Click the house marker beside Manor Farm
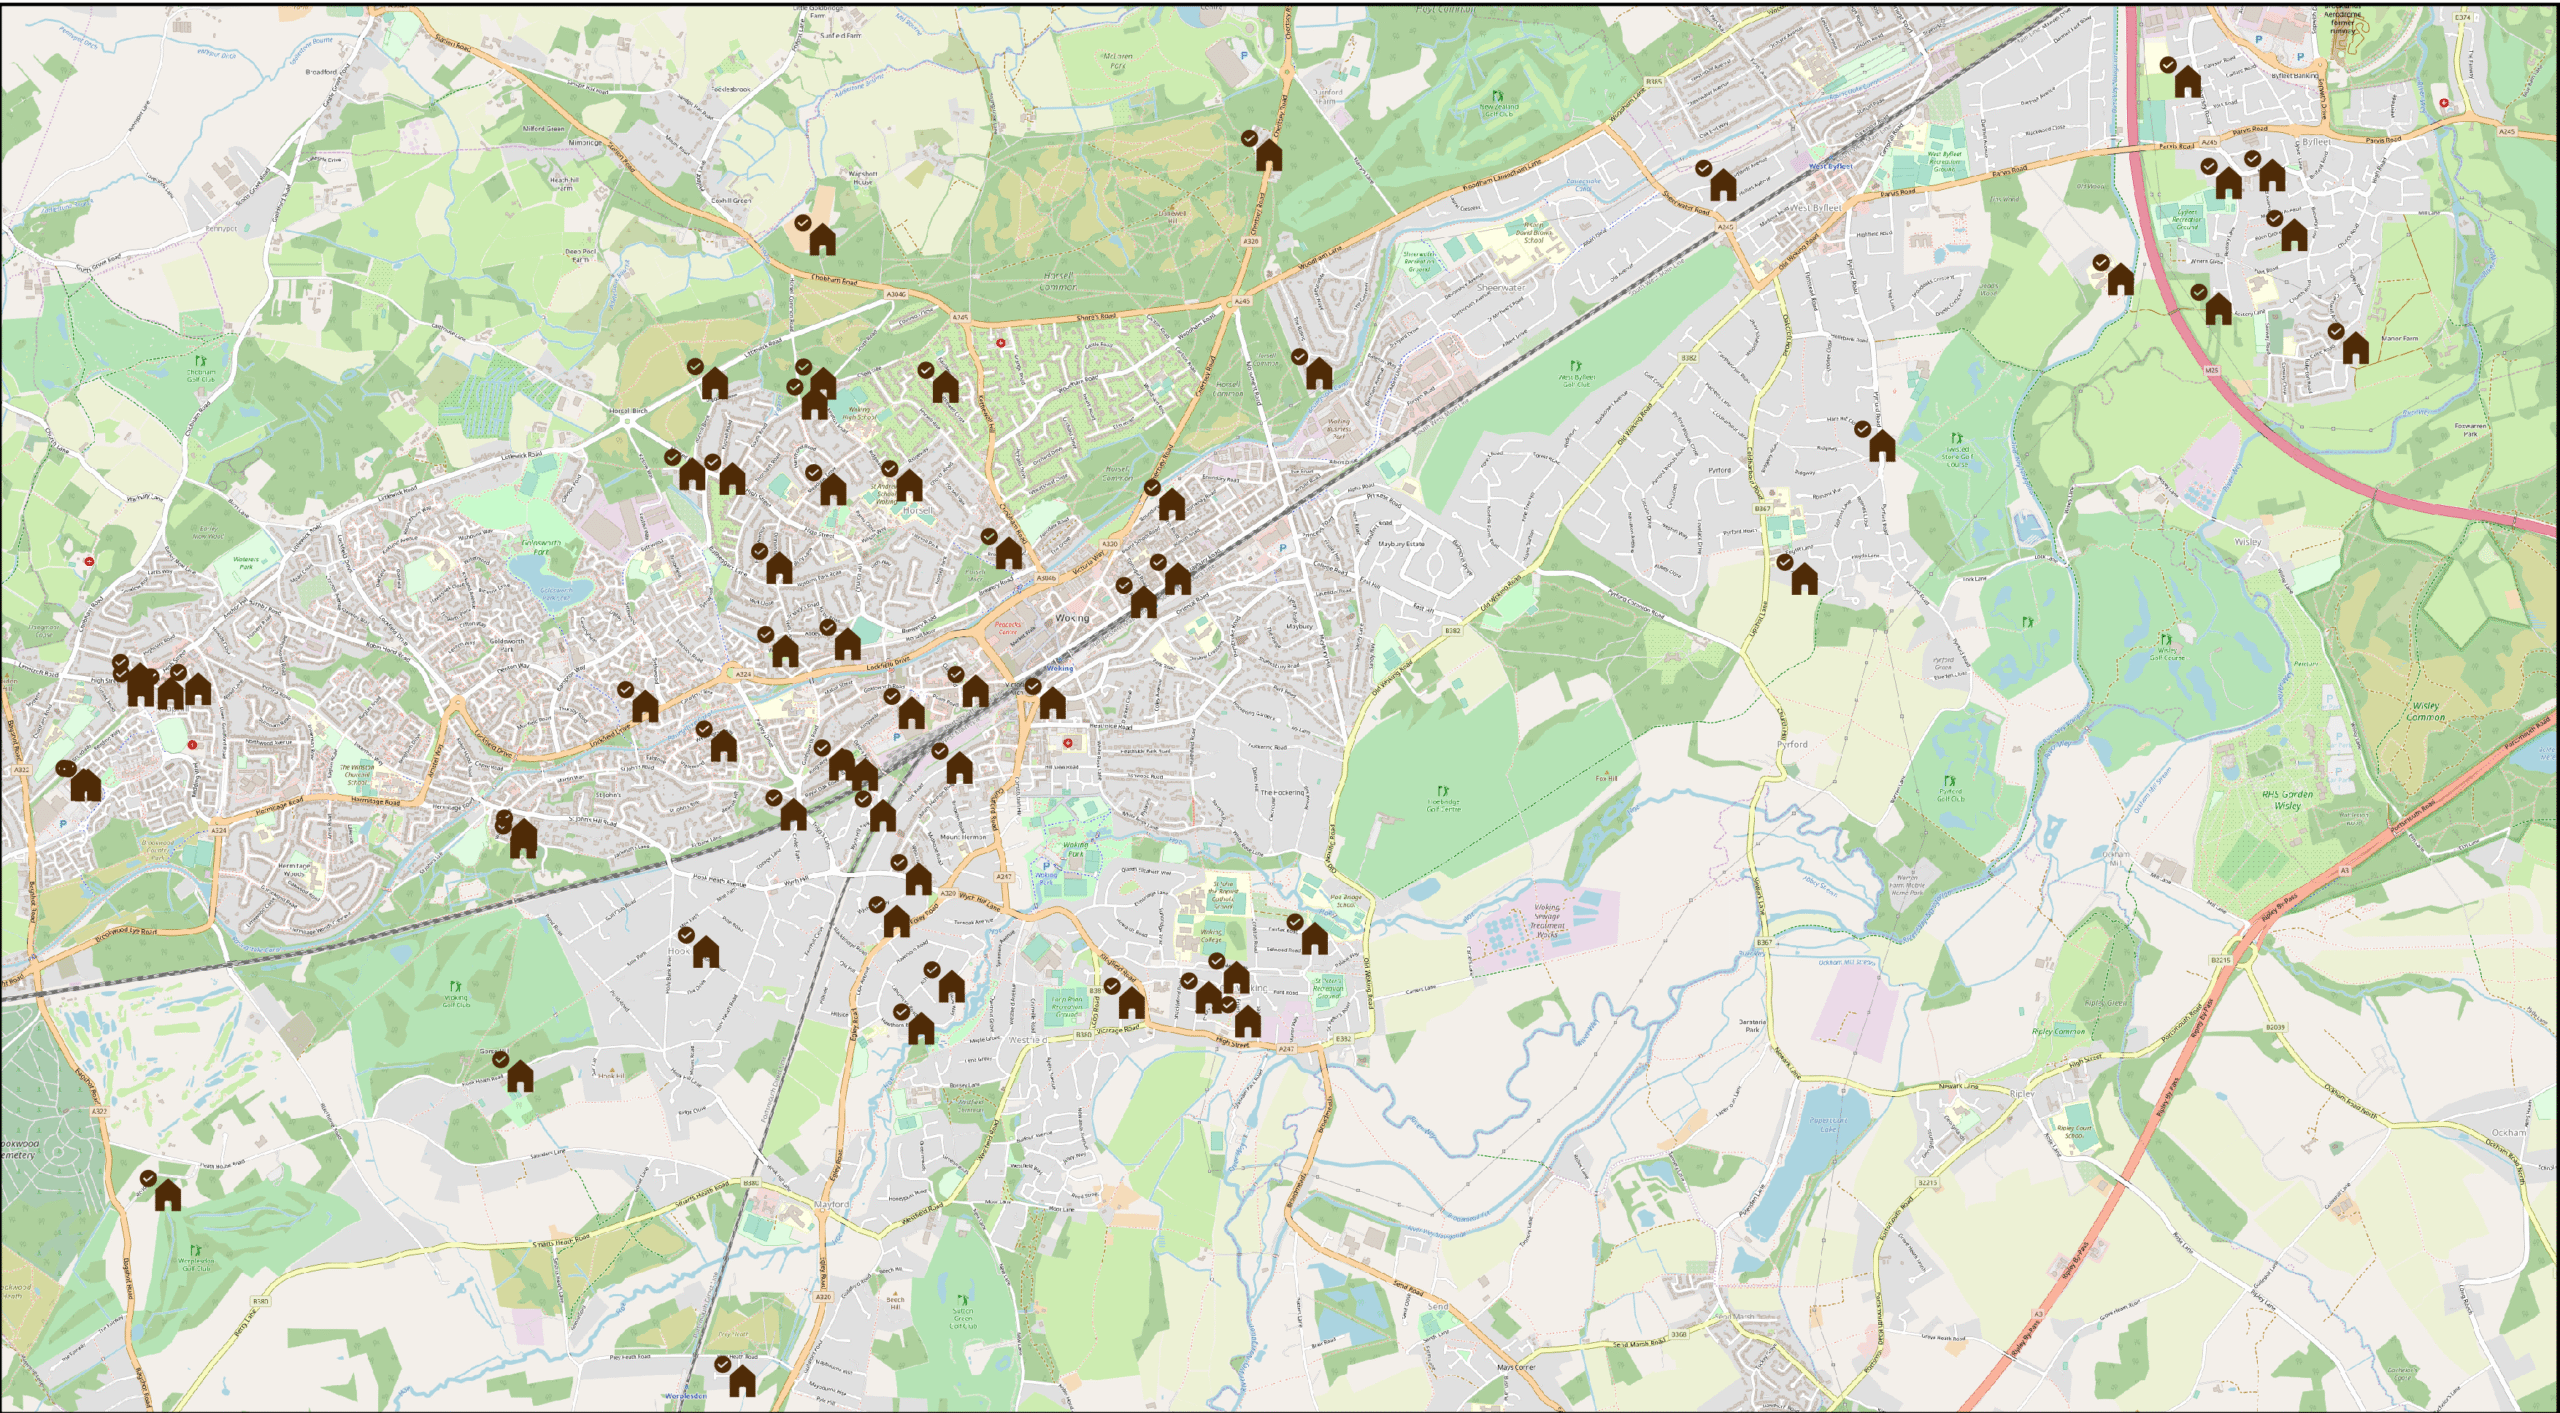 click(x=2355, y=349)
